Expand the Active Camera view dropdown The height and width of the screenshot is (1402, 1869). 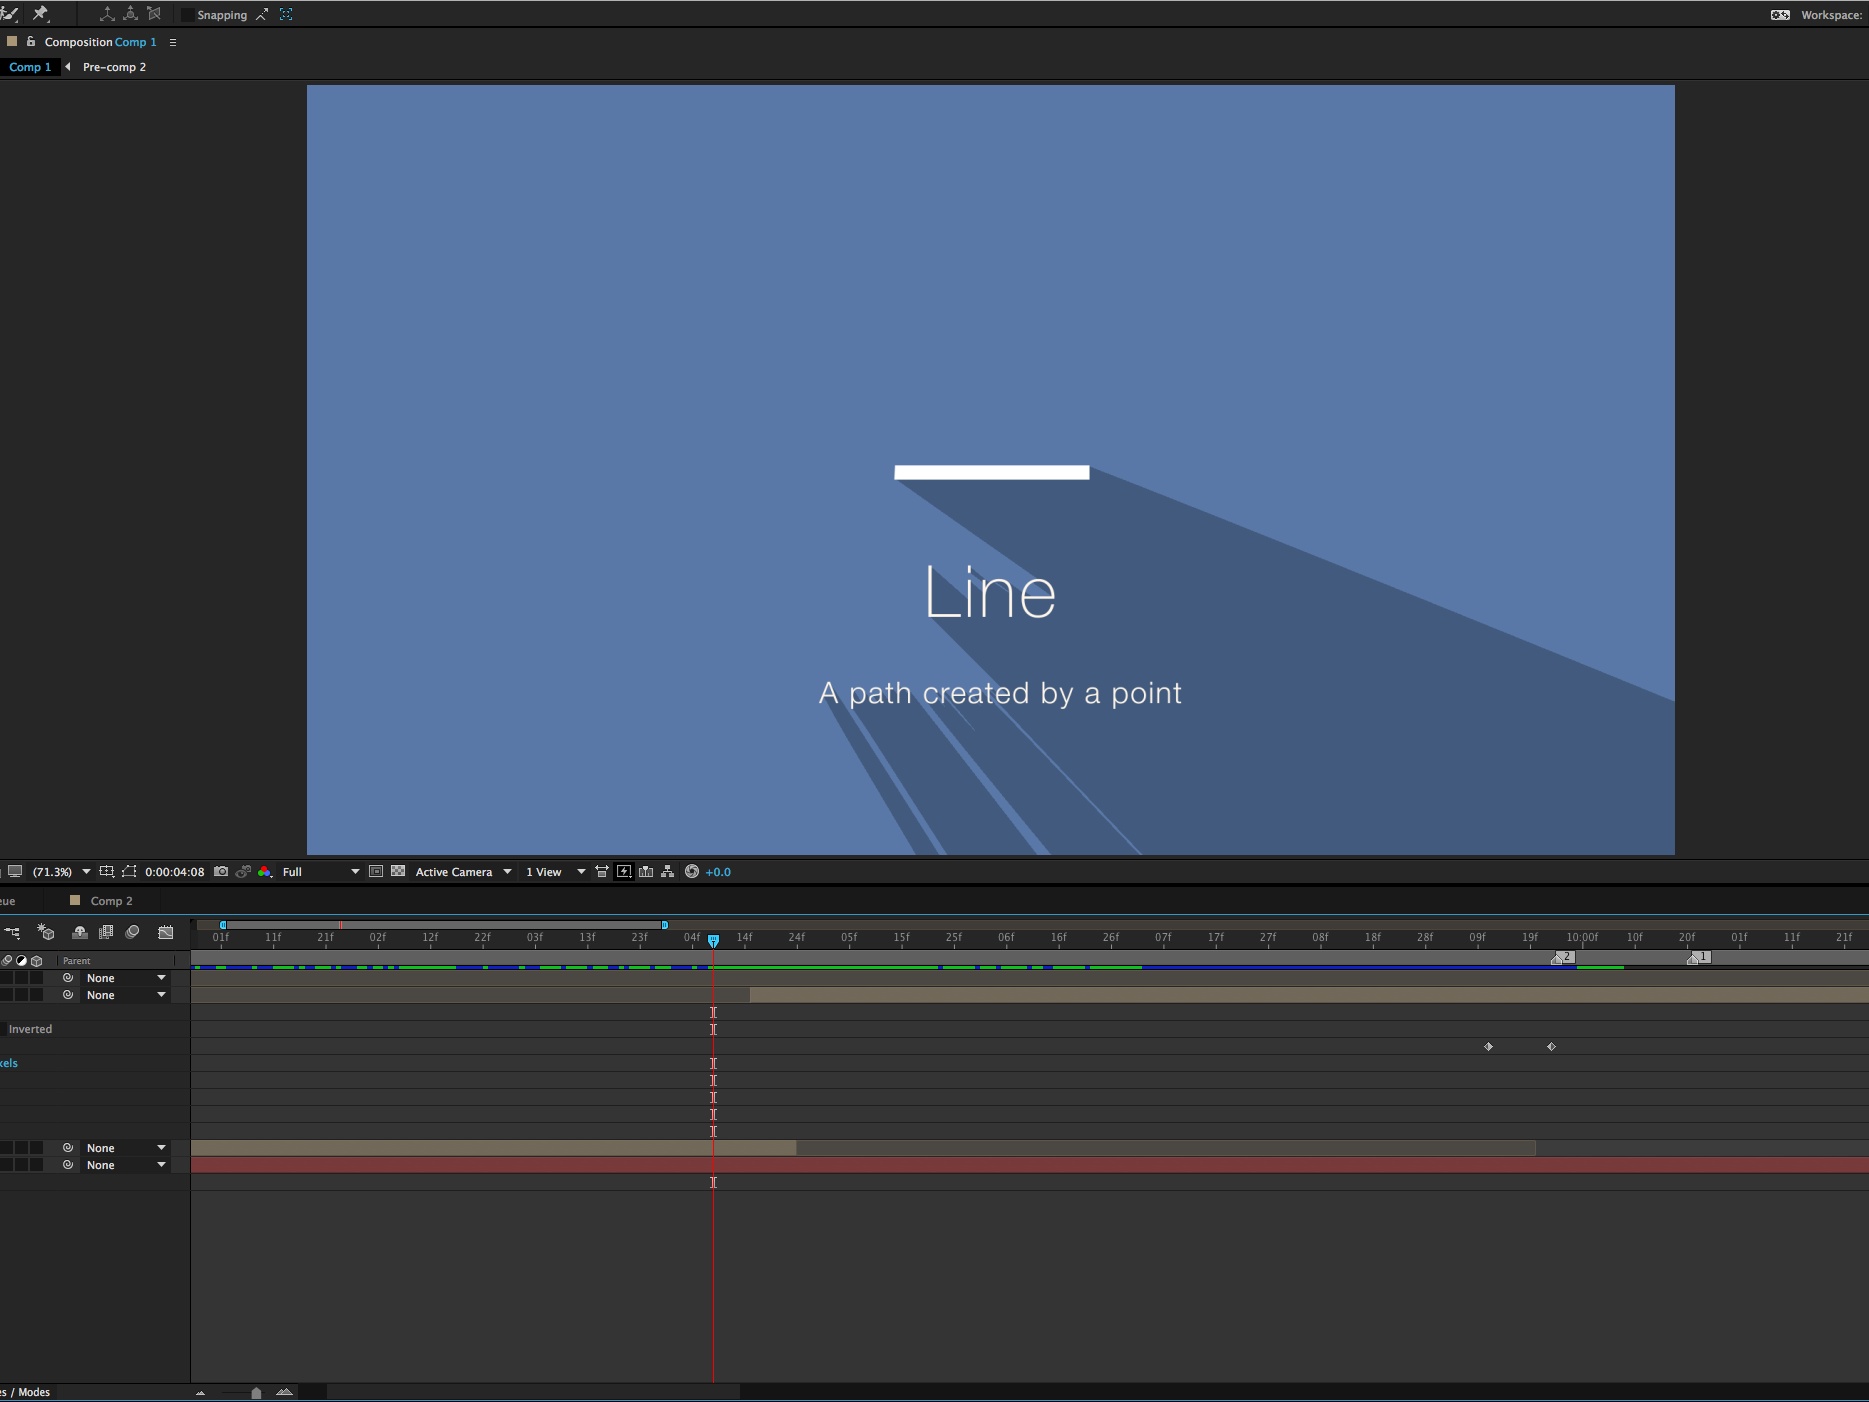(x=464, y=872)
